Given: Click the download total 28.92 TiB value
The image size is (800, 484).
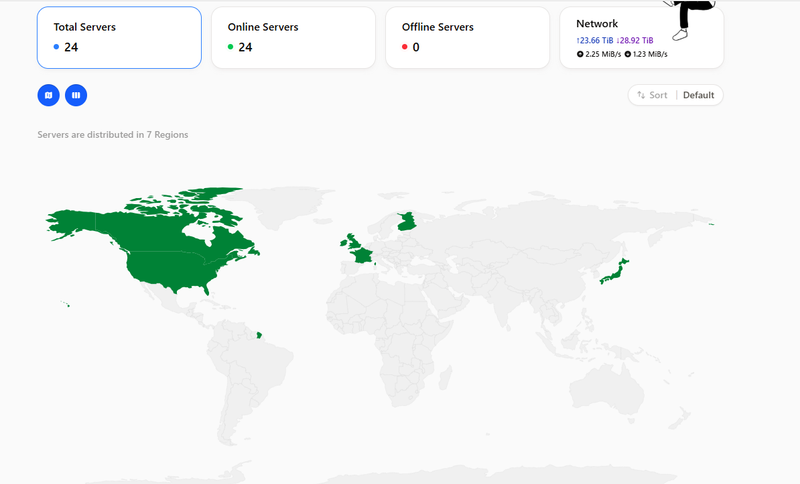Looking at the screenshot, I should click(x=635, y=40).
